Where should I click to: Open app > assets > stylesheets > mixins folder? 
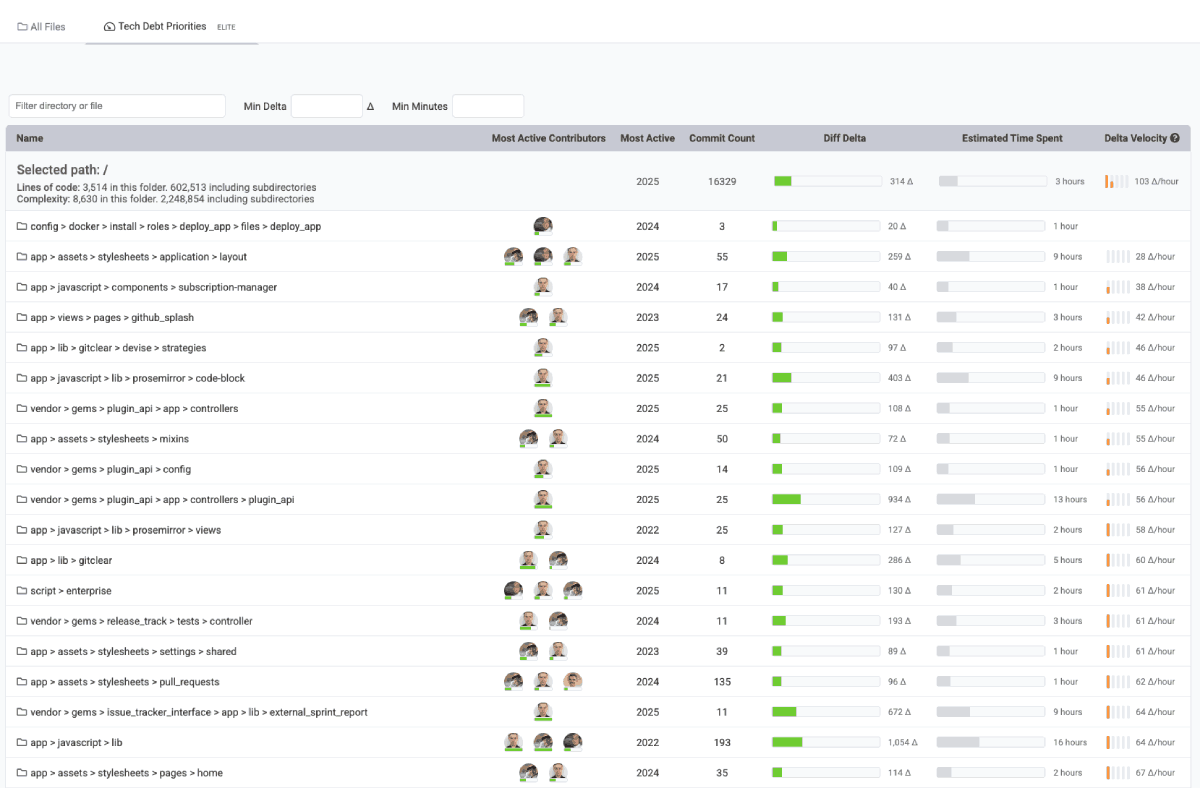click(x=109, y=439)
